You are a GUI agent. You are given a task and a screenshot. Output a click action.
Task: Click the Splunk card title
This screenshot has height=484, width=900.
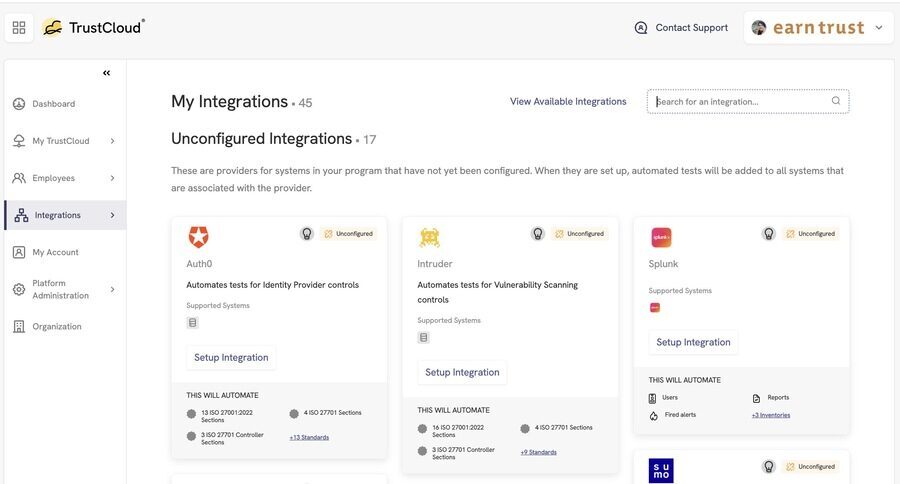pos(663,264)
